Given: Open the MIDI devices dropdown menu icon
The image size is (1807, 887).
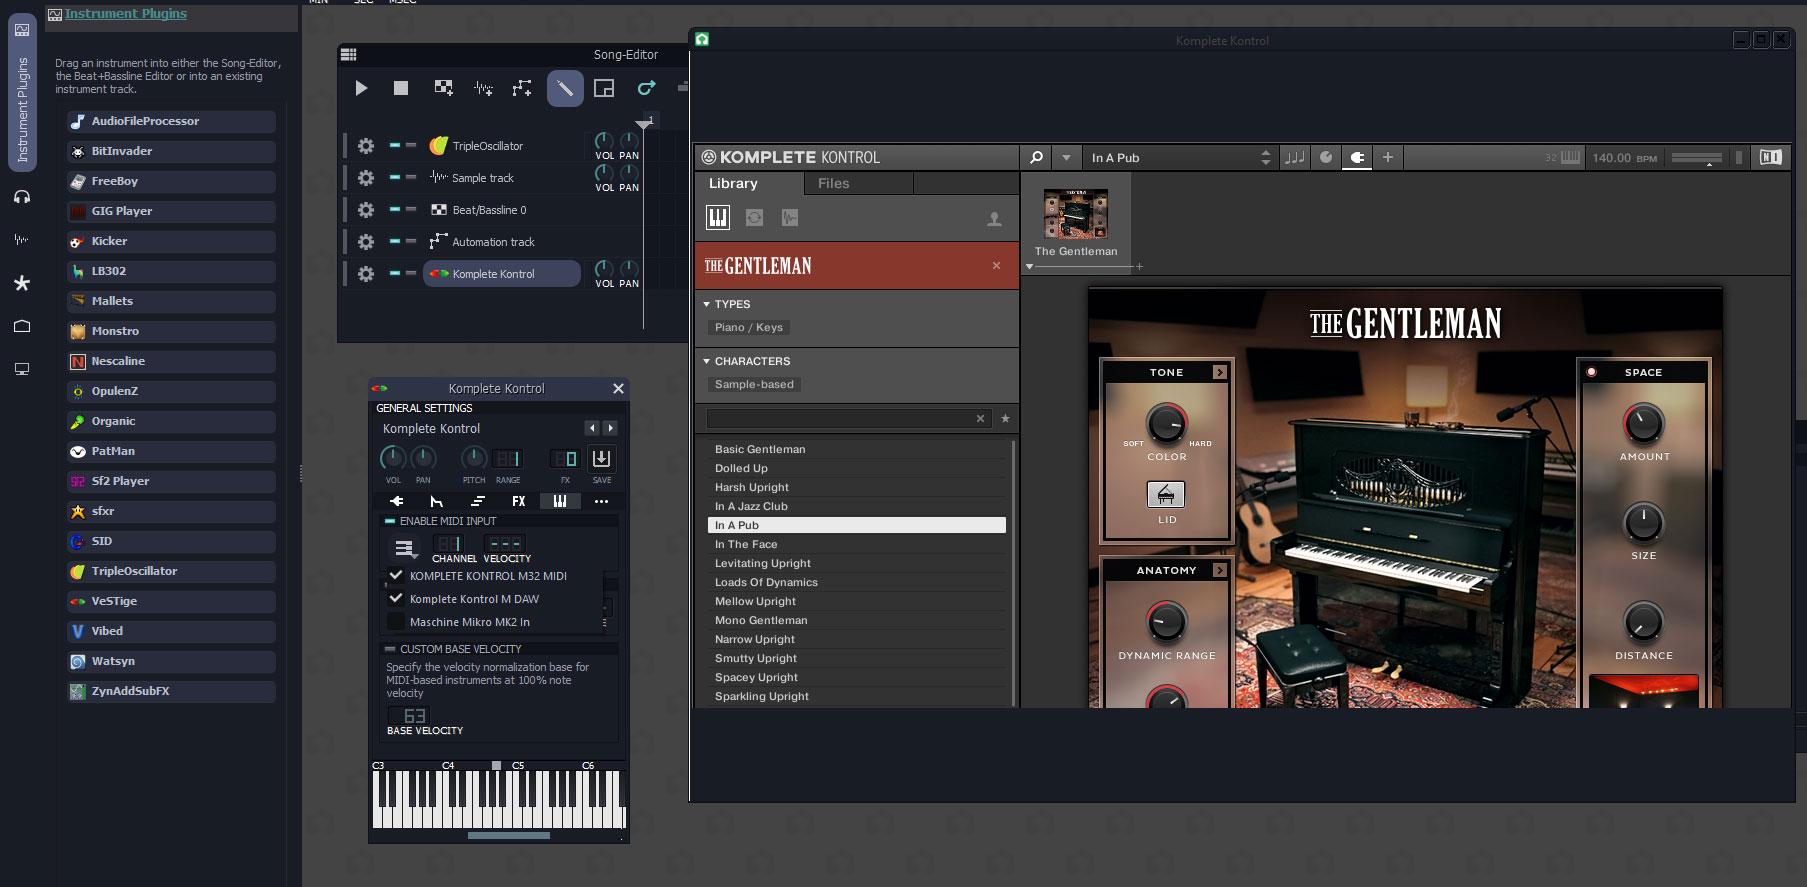Looking at the screenshot, I should click(x=404, y=548).
